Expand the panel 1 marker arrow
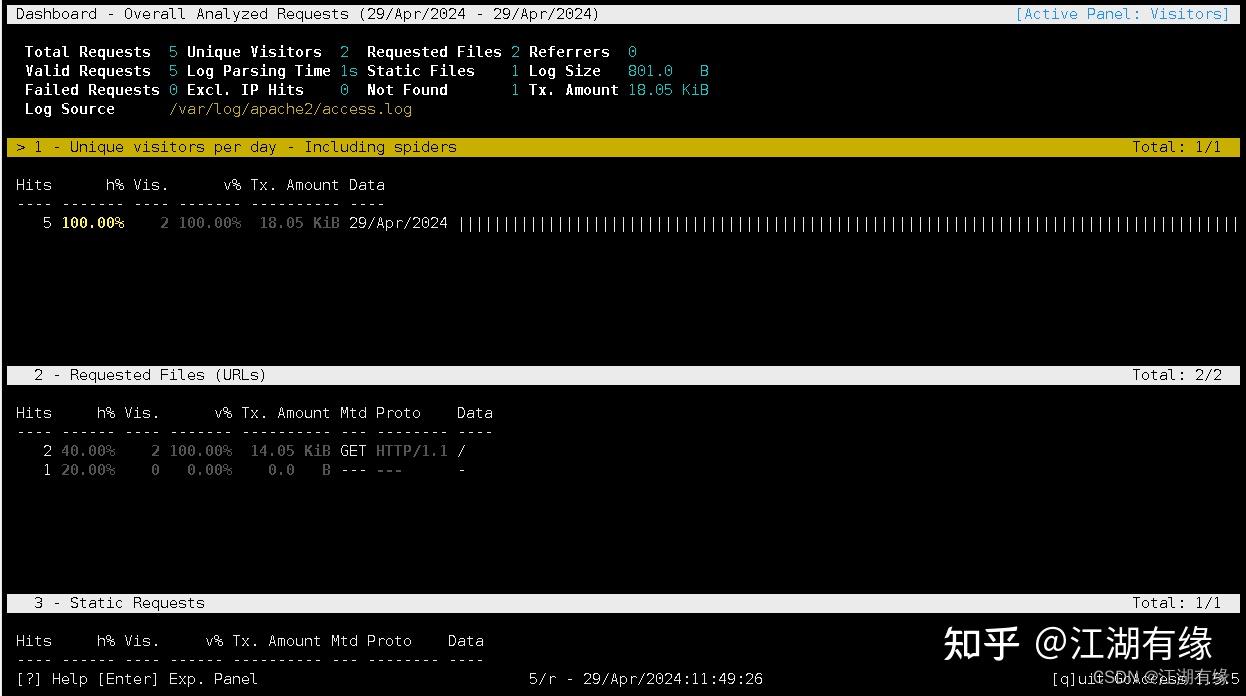This screenshot has width=1246, height=696. (x=21, y=146)
